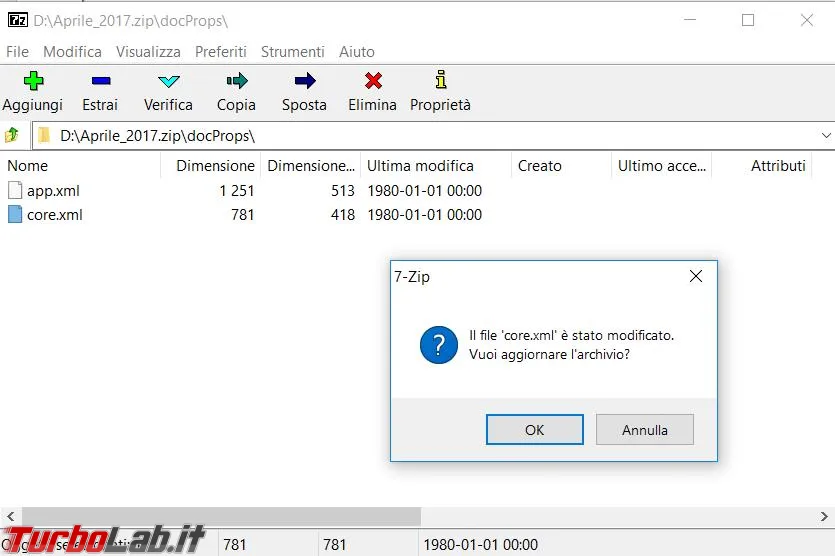
Task: Open the Aiuto menu
Action: [x=357, y=52]
